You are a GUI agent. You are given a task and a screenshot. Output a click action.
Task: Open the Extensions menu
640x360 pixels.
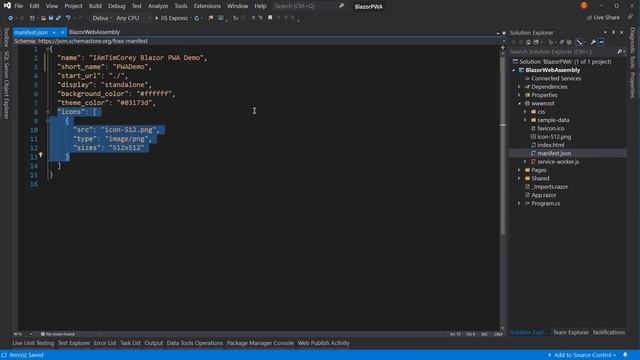(207, 6)
